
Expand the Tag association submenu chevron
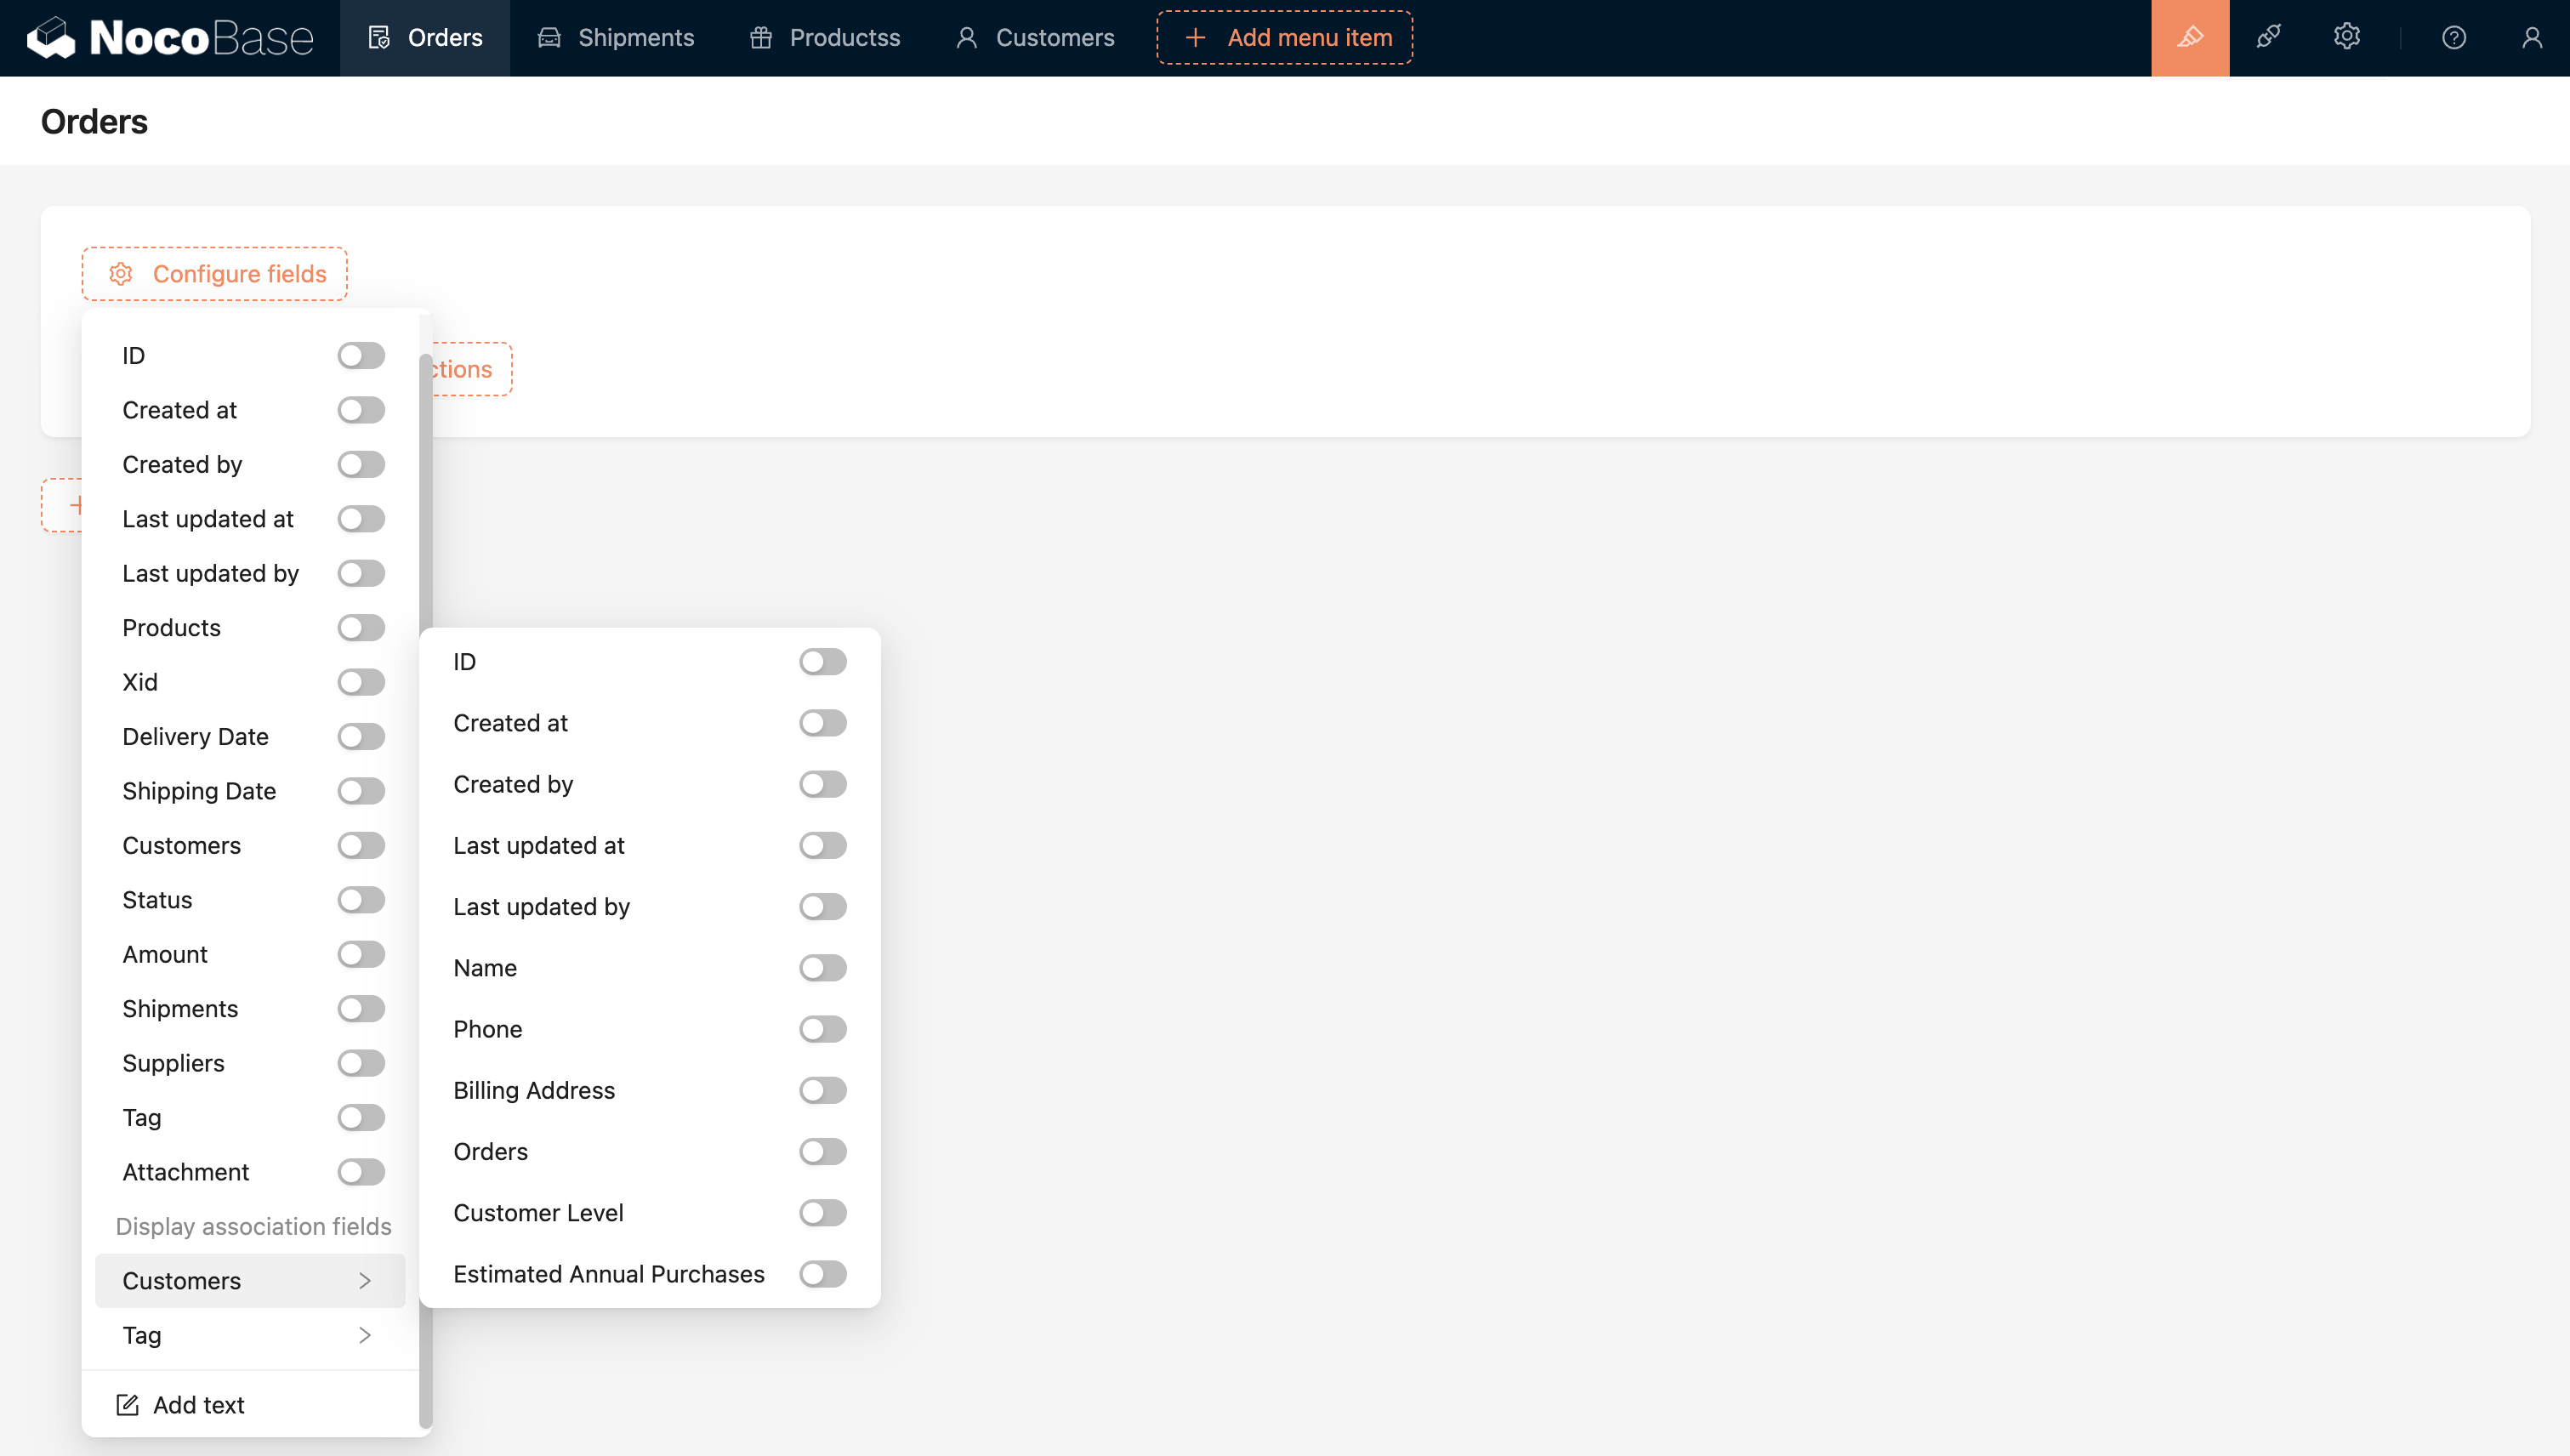pos(365,1335)
